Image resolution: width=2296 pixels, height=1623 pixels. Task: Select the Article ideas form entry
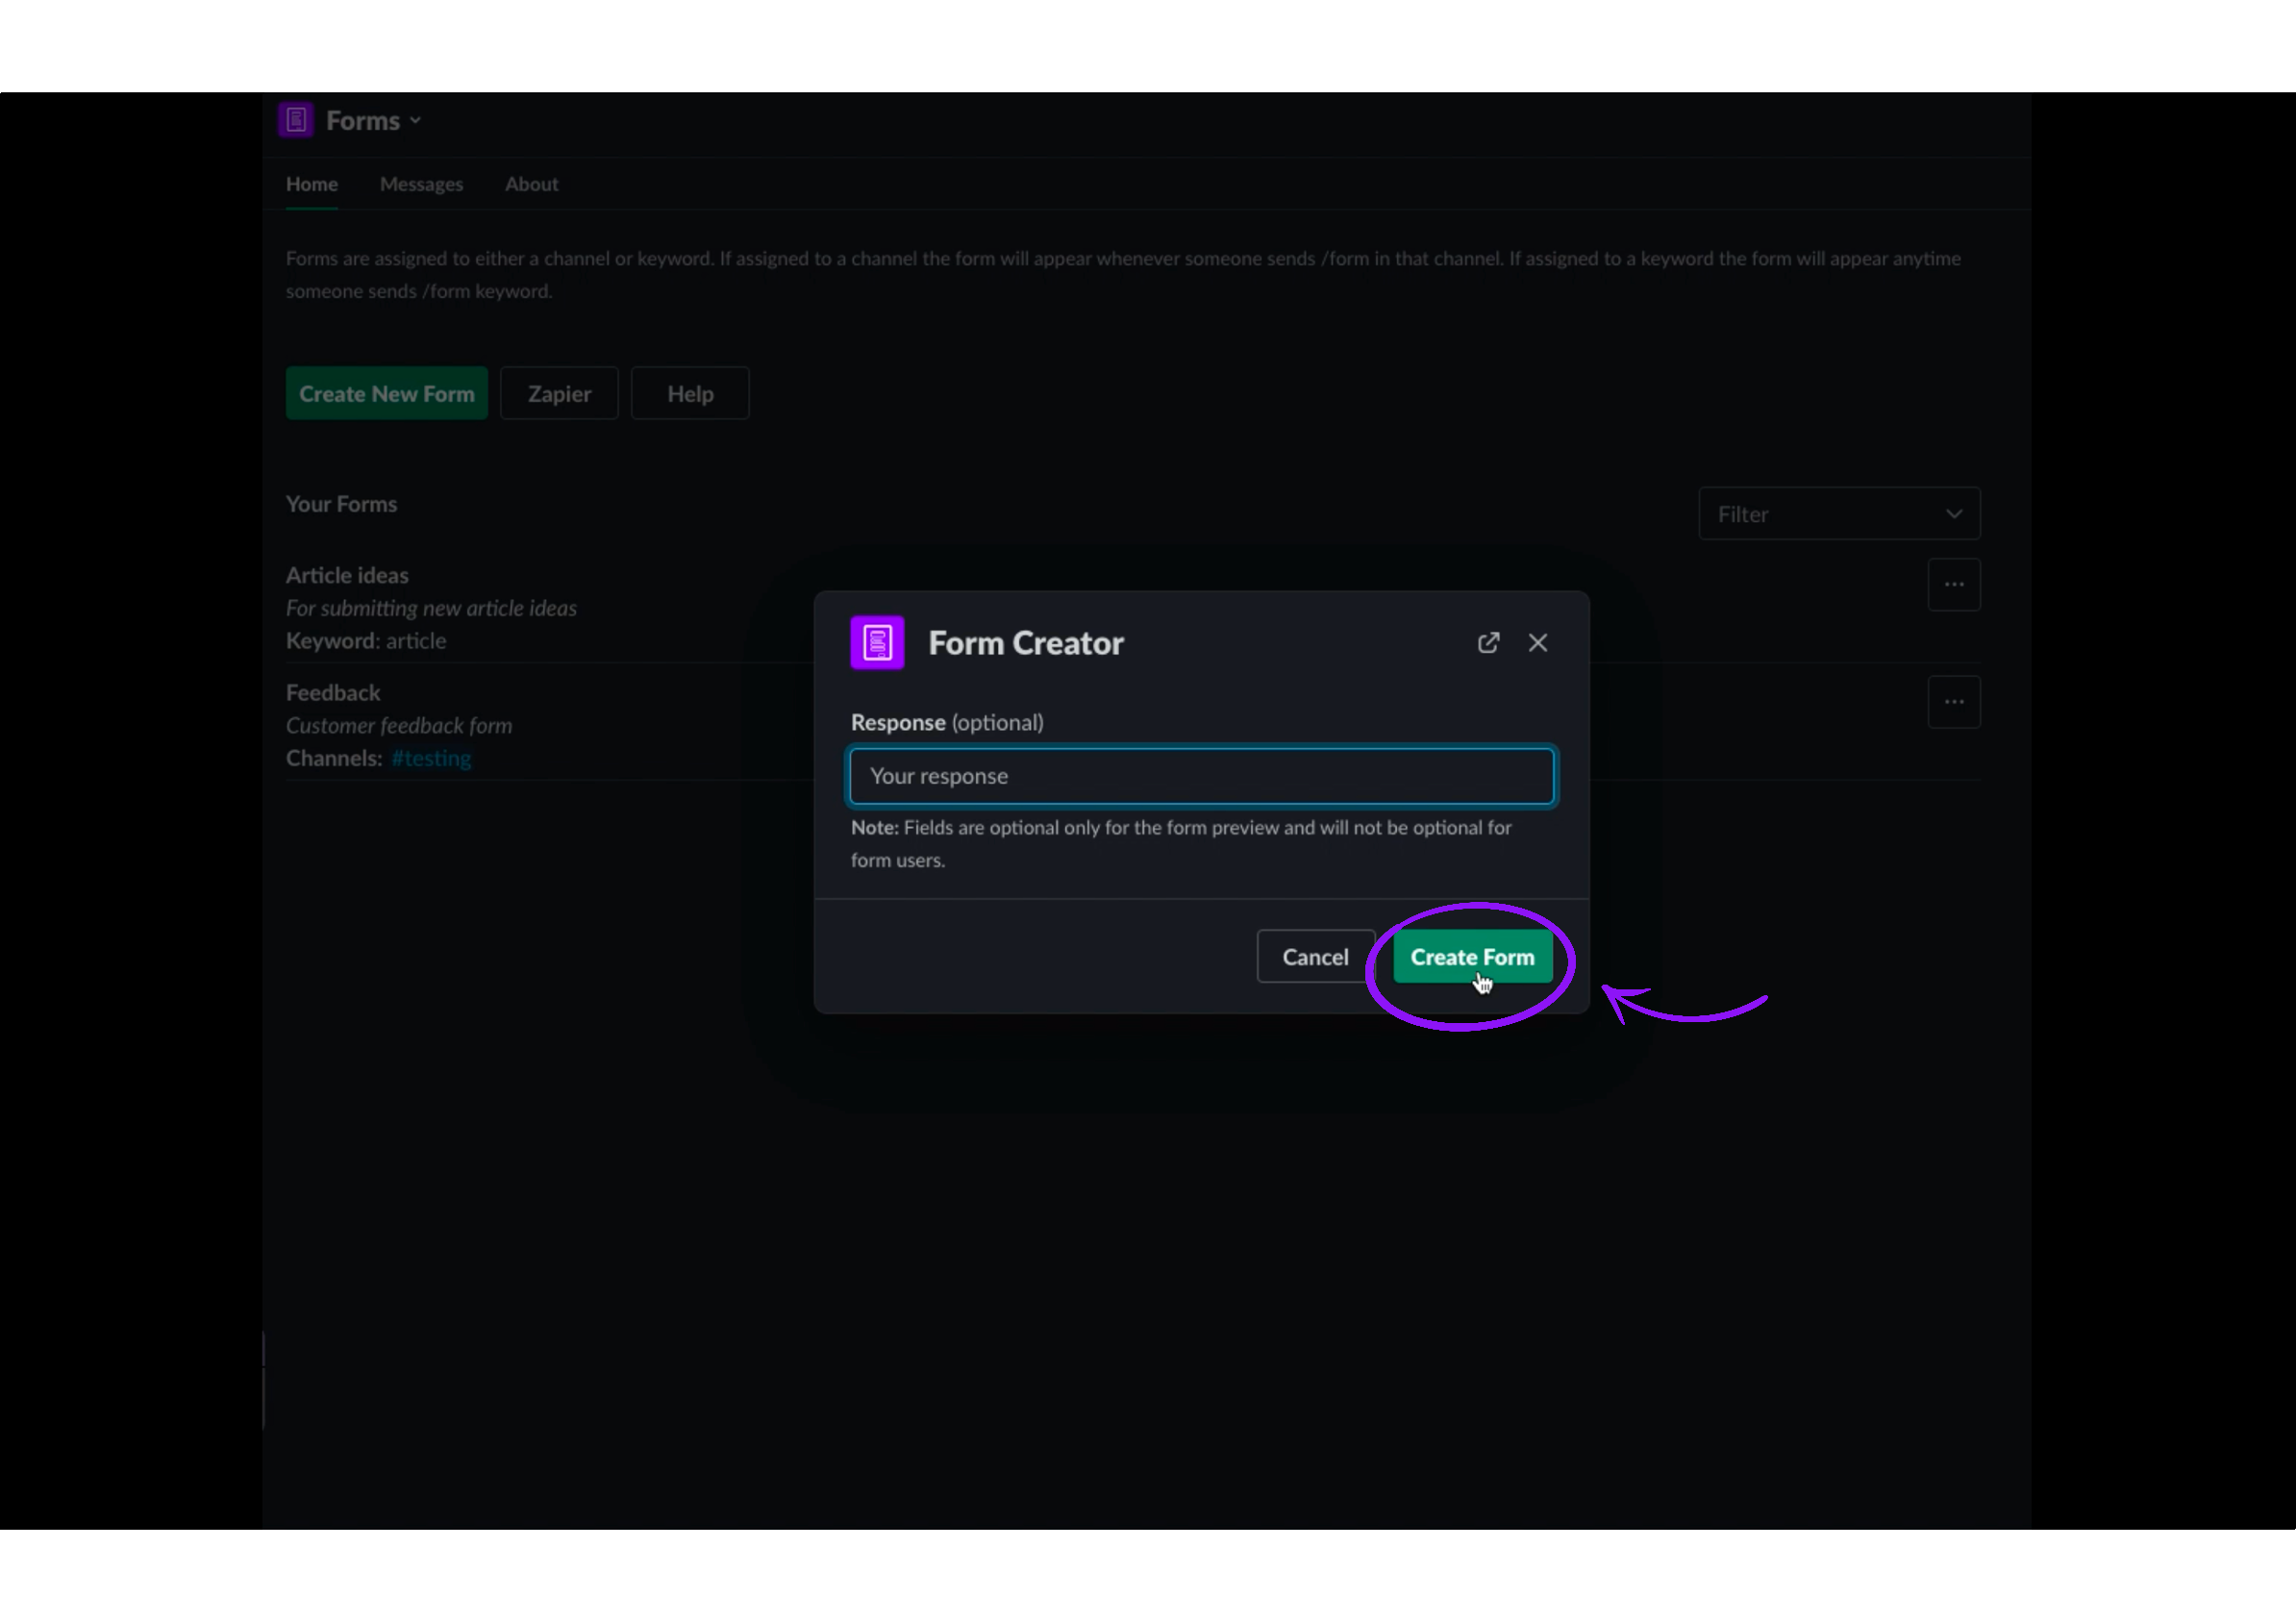point(347,574)
